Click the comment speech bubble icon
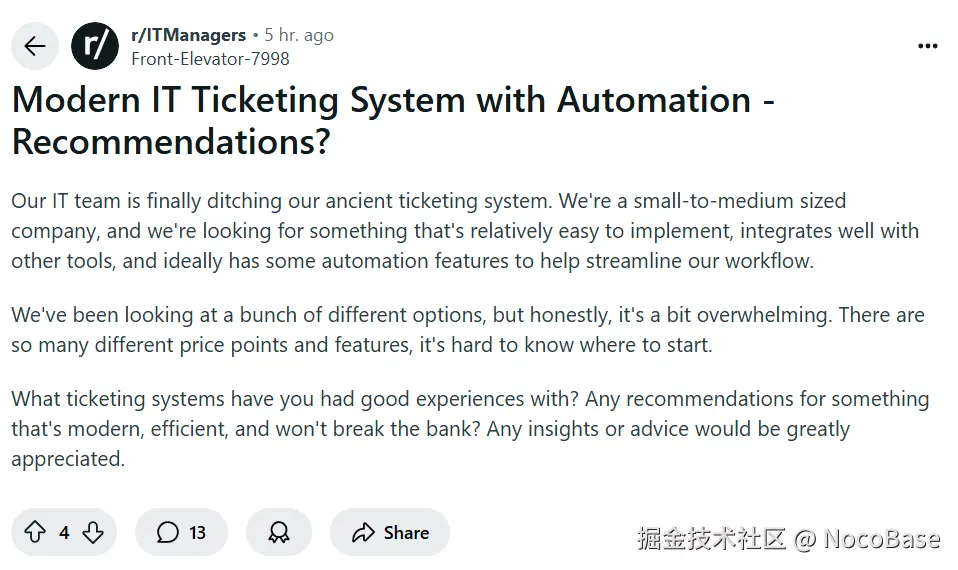The height and width of the screenshot is (570, 958). (x=167, y=532)
